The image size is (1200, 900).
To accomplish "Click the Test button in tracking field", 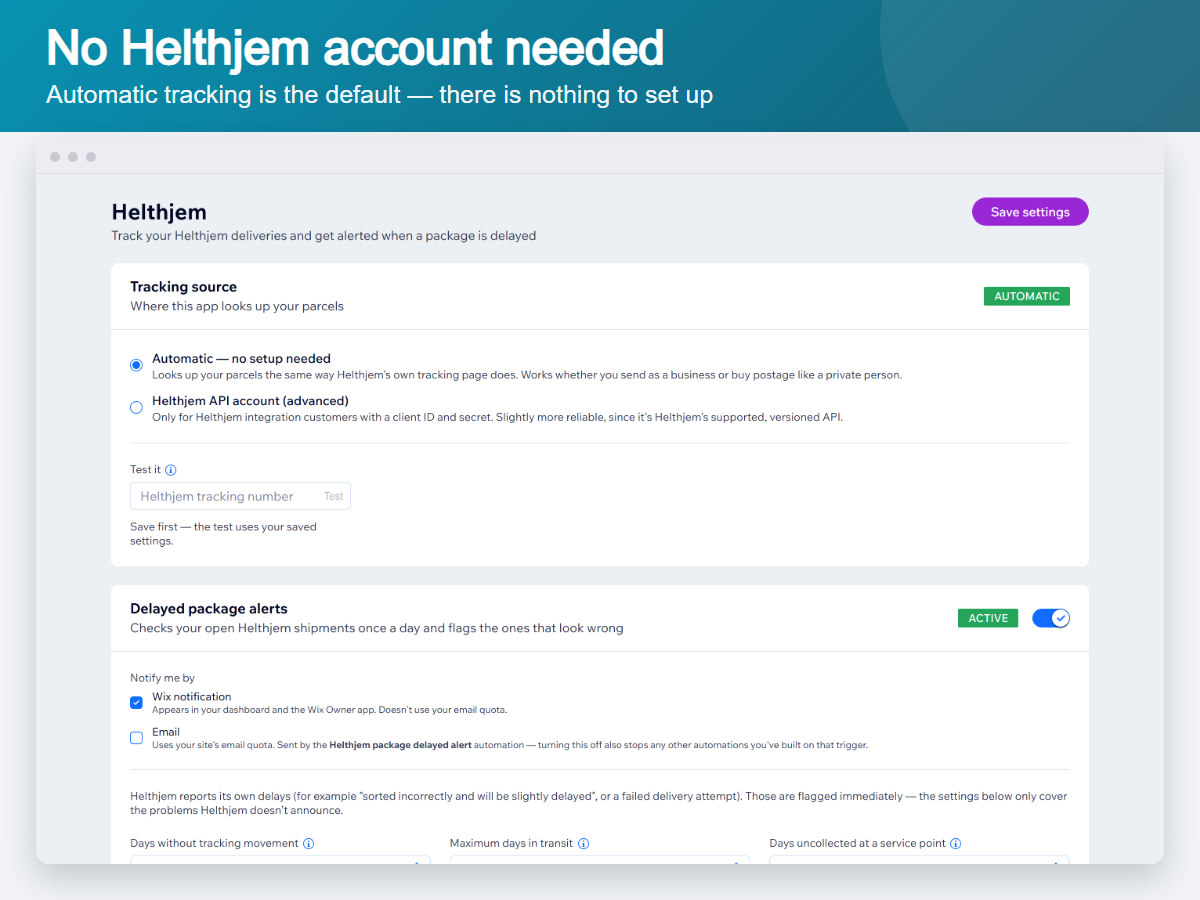I will click(334, 496).
